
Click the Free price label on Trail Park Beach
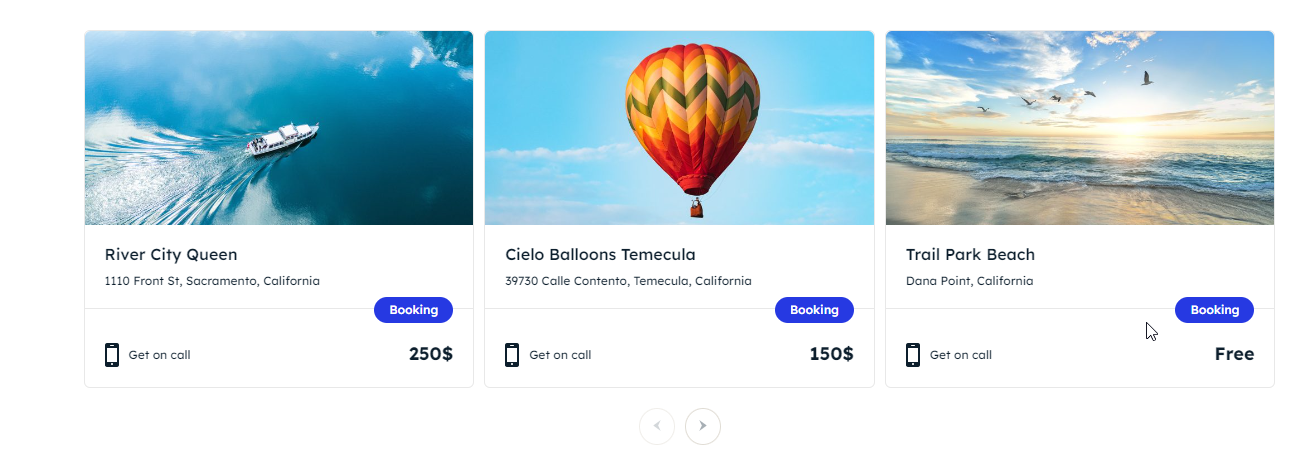(x=1234, y=354)
